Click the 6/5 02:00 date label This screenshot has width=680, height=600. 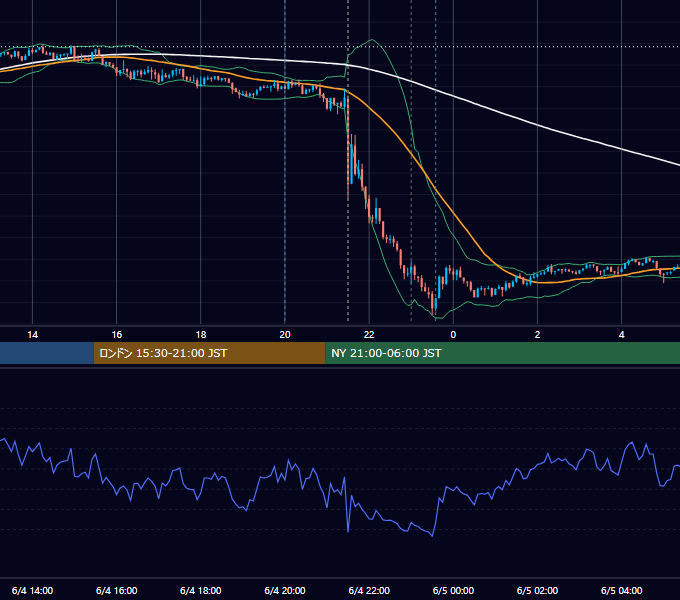(537, 590)
